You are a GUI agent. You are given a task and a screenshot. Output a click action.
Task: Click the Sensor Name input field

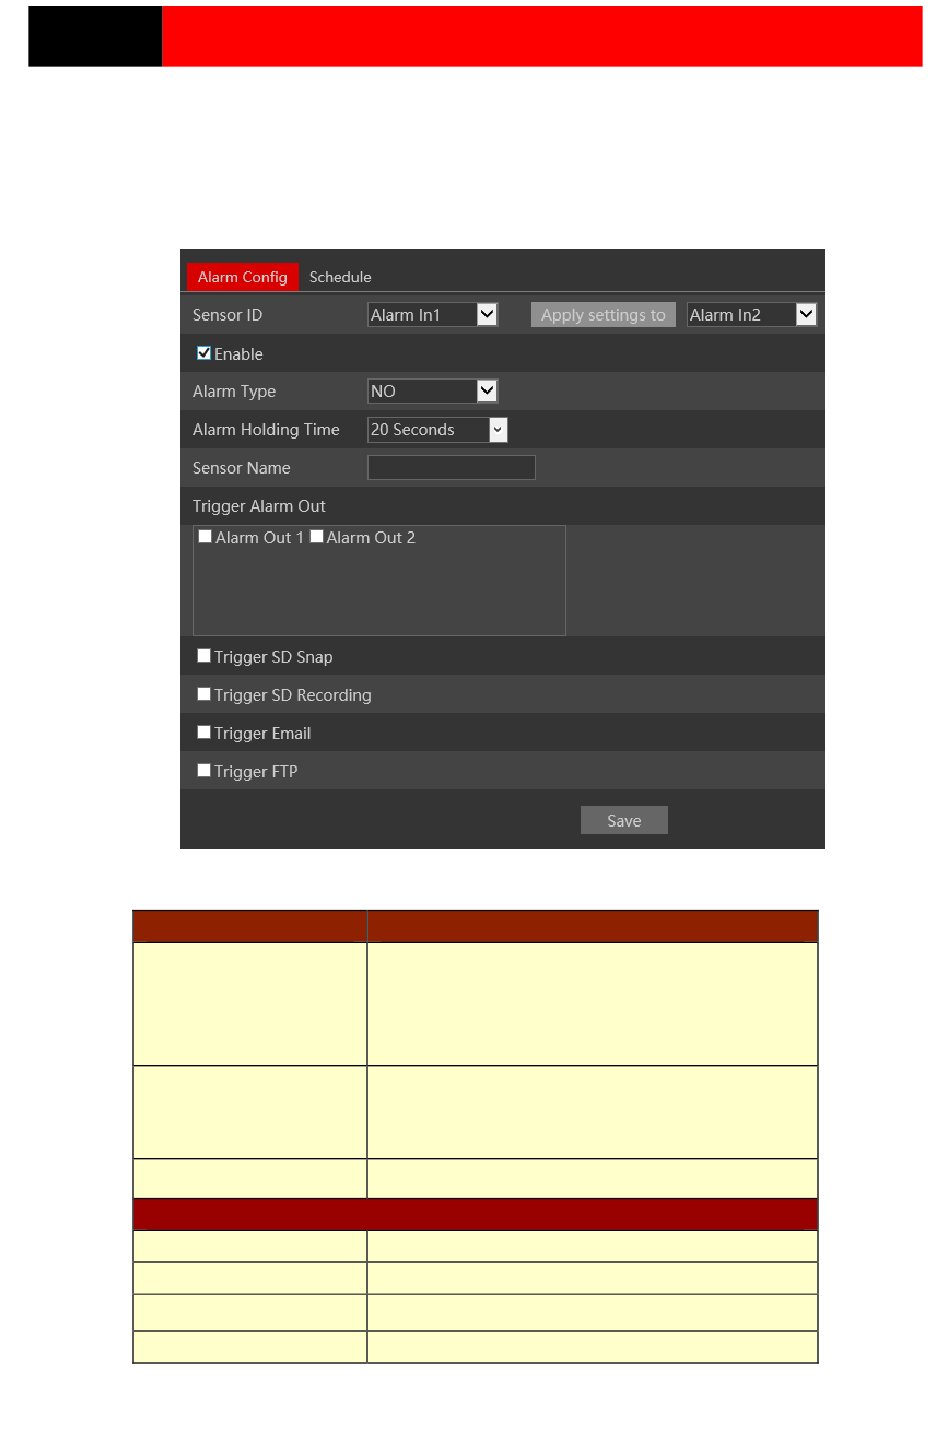452,468
